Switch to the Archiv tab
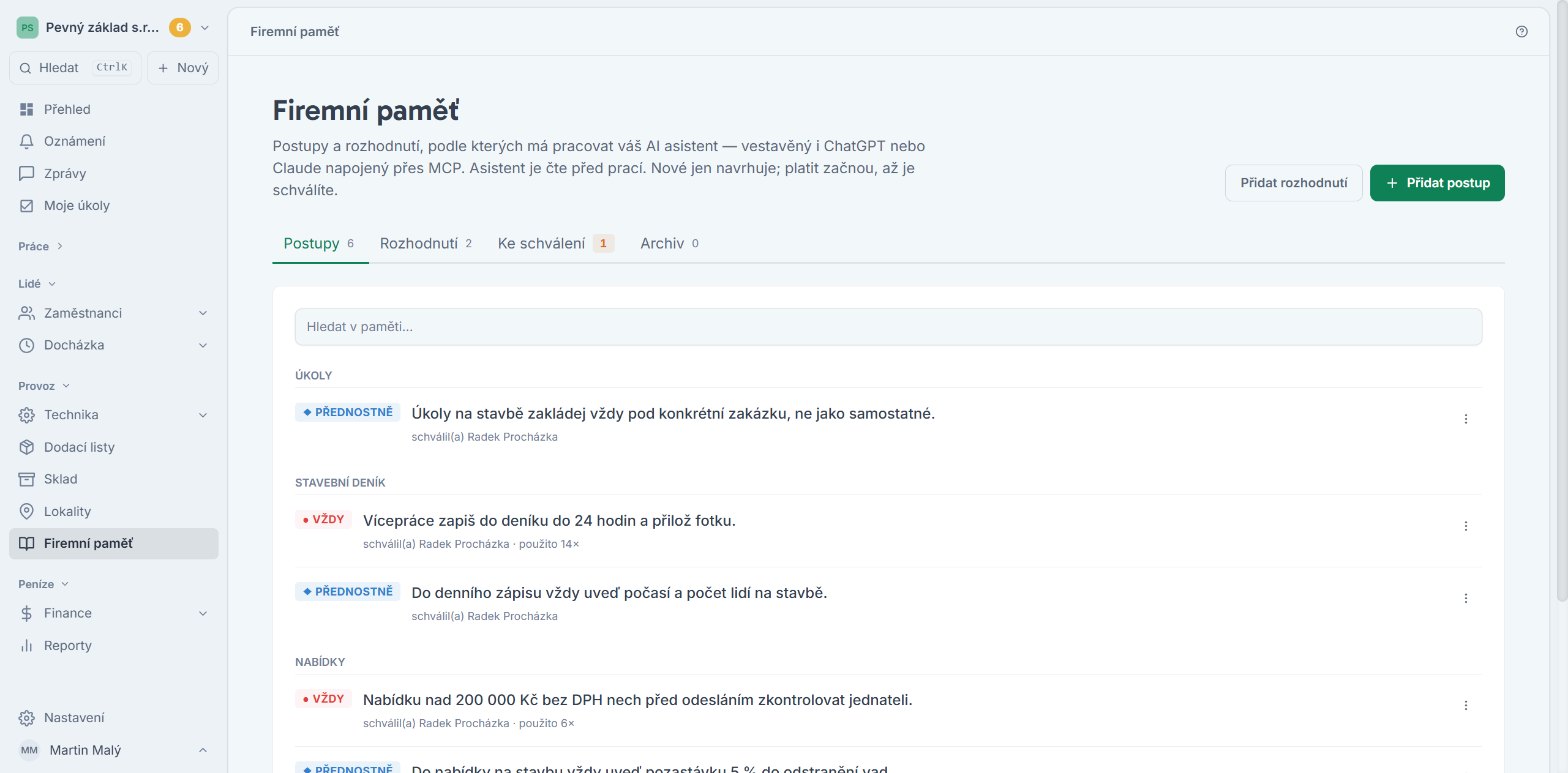The image size is (1568, 773). pos(669,243)
